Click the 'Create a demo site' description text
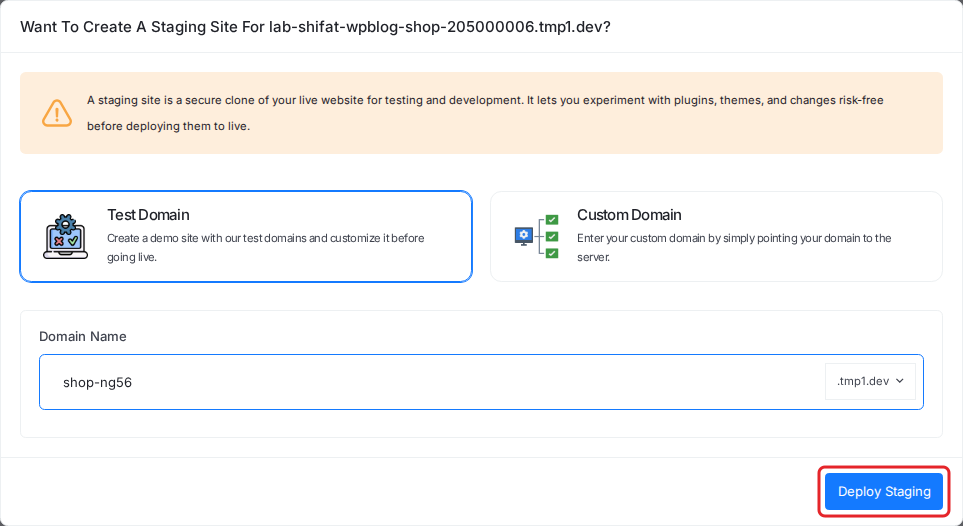The width and height of the screenshot is (963, 526). pyautogui.click(x=266, y=247)
